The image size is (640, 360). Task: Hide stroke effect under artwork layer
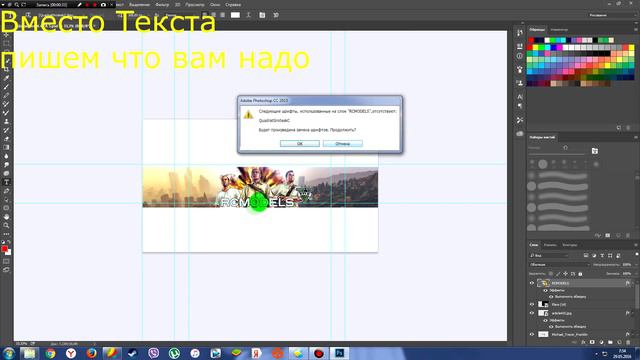tap(551, 327)
